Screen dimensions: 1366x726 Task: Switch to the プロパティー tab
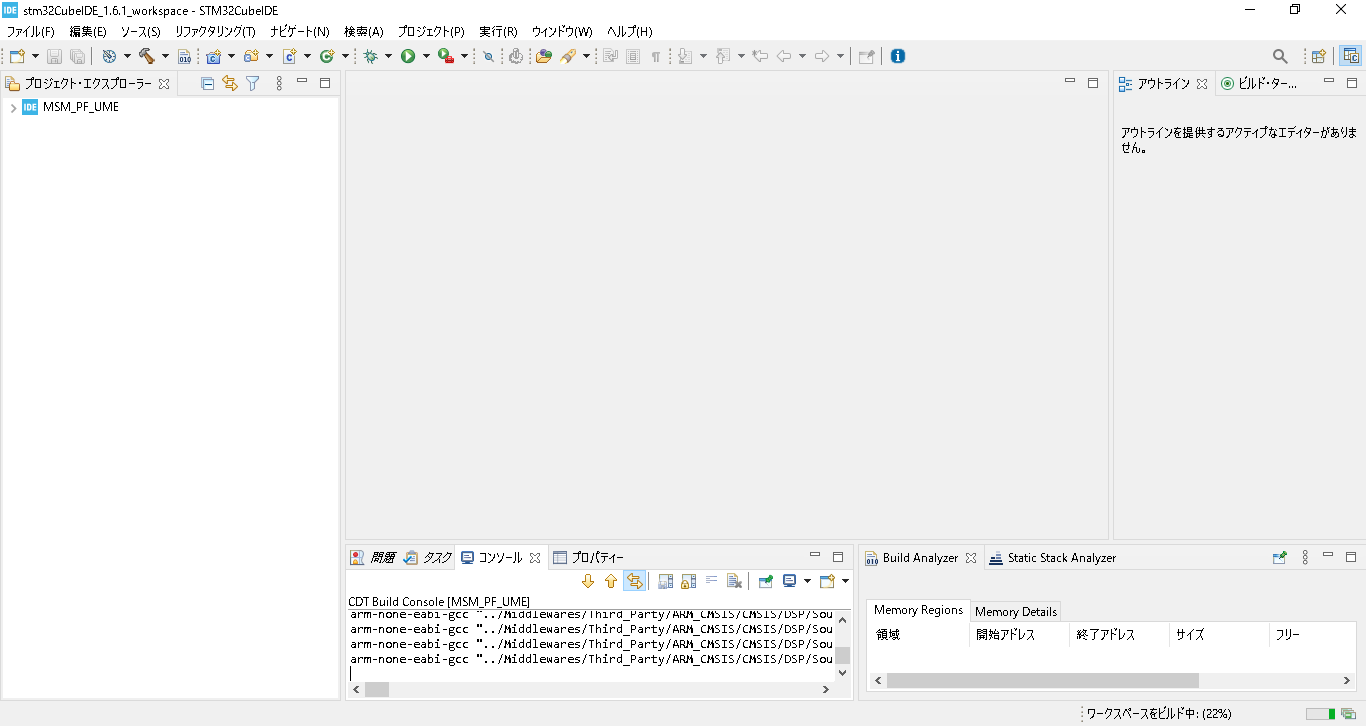pyautogui.click(x=589, y=558)
